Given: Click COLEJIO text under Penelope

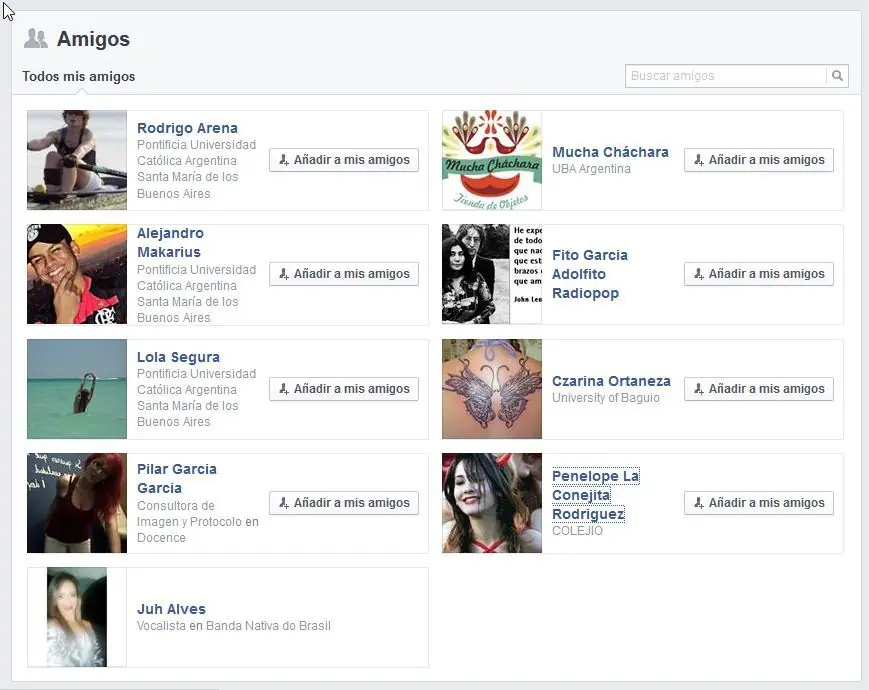Looking at the screenshot, I should coord(577,531).
